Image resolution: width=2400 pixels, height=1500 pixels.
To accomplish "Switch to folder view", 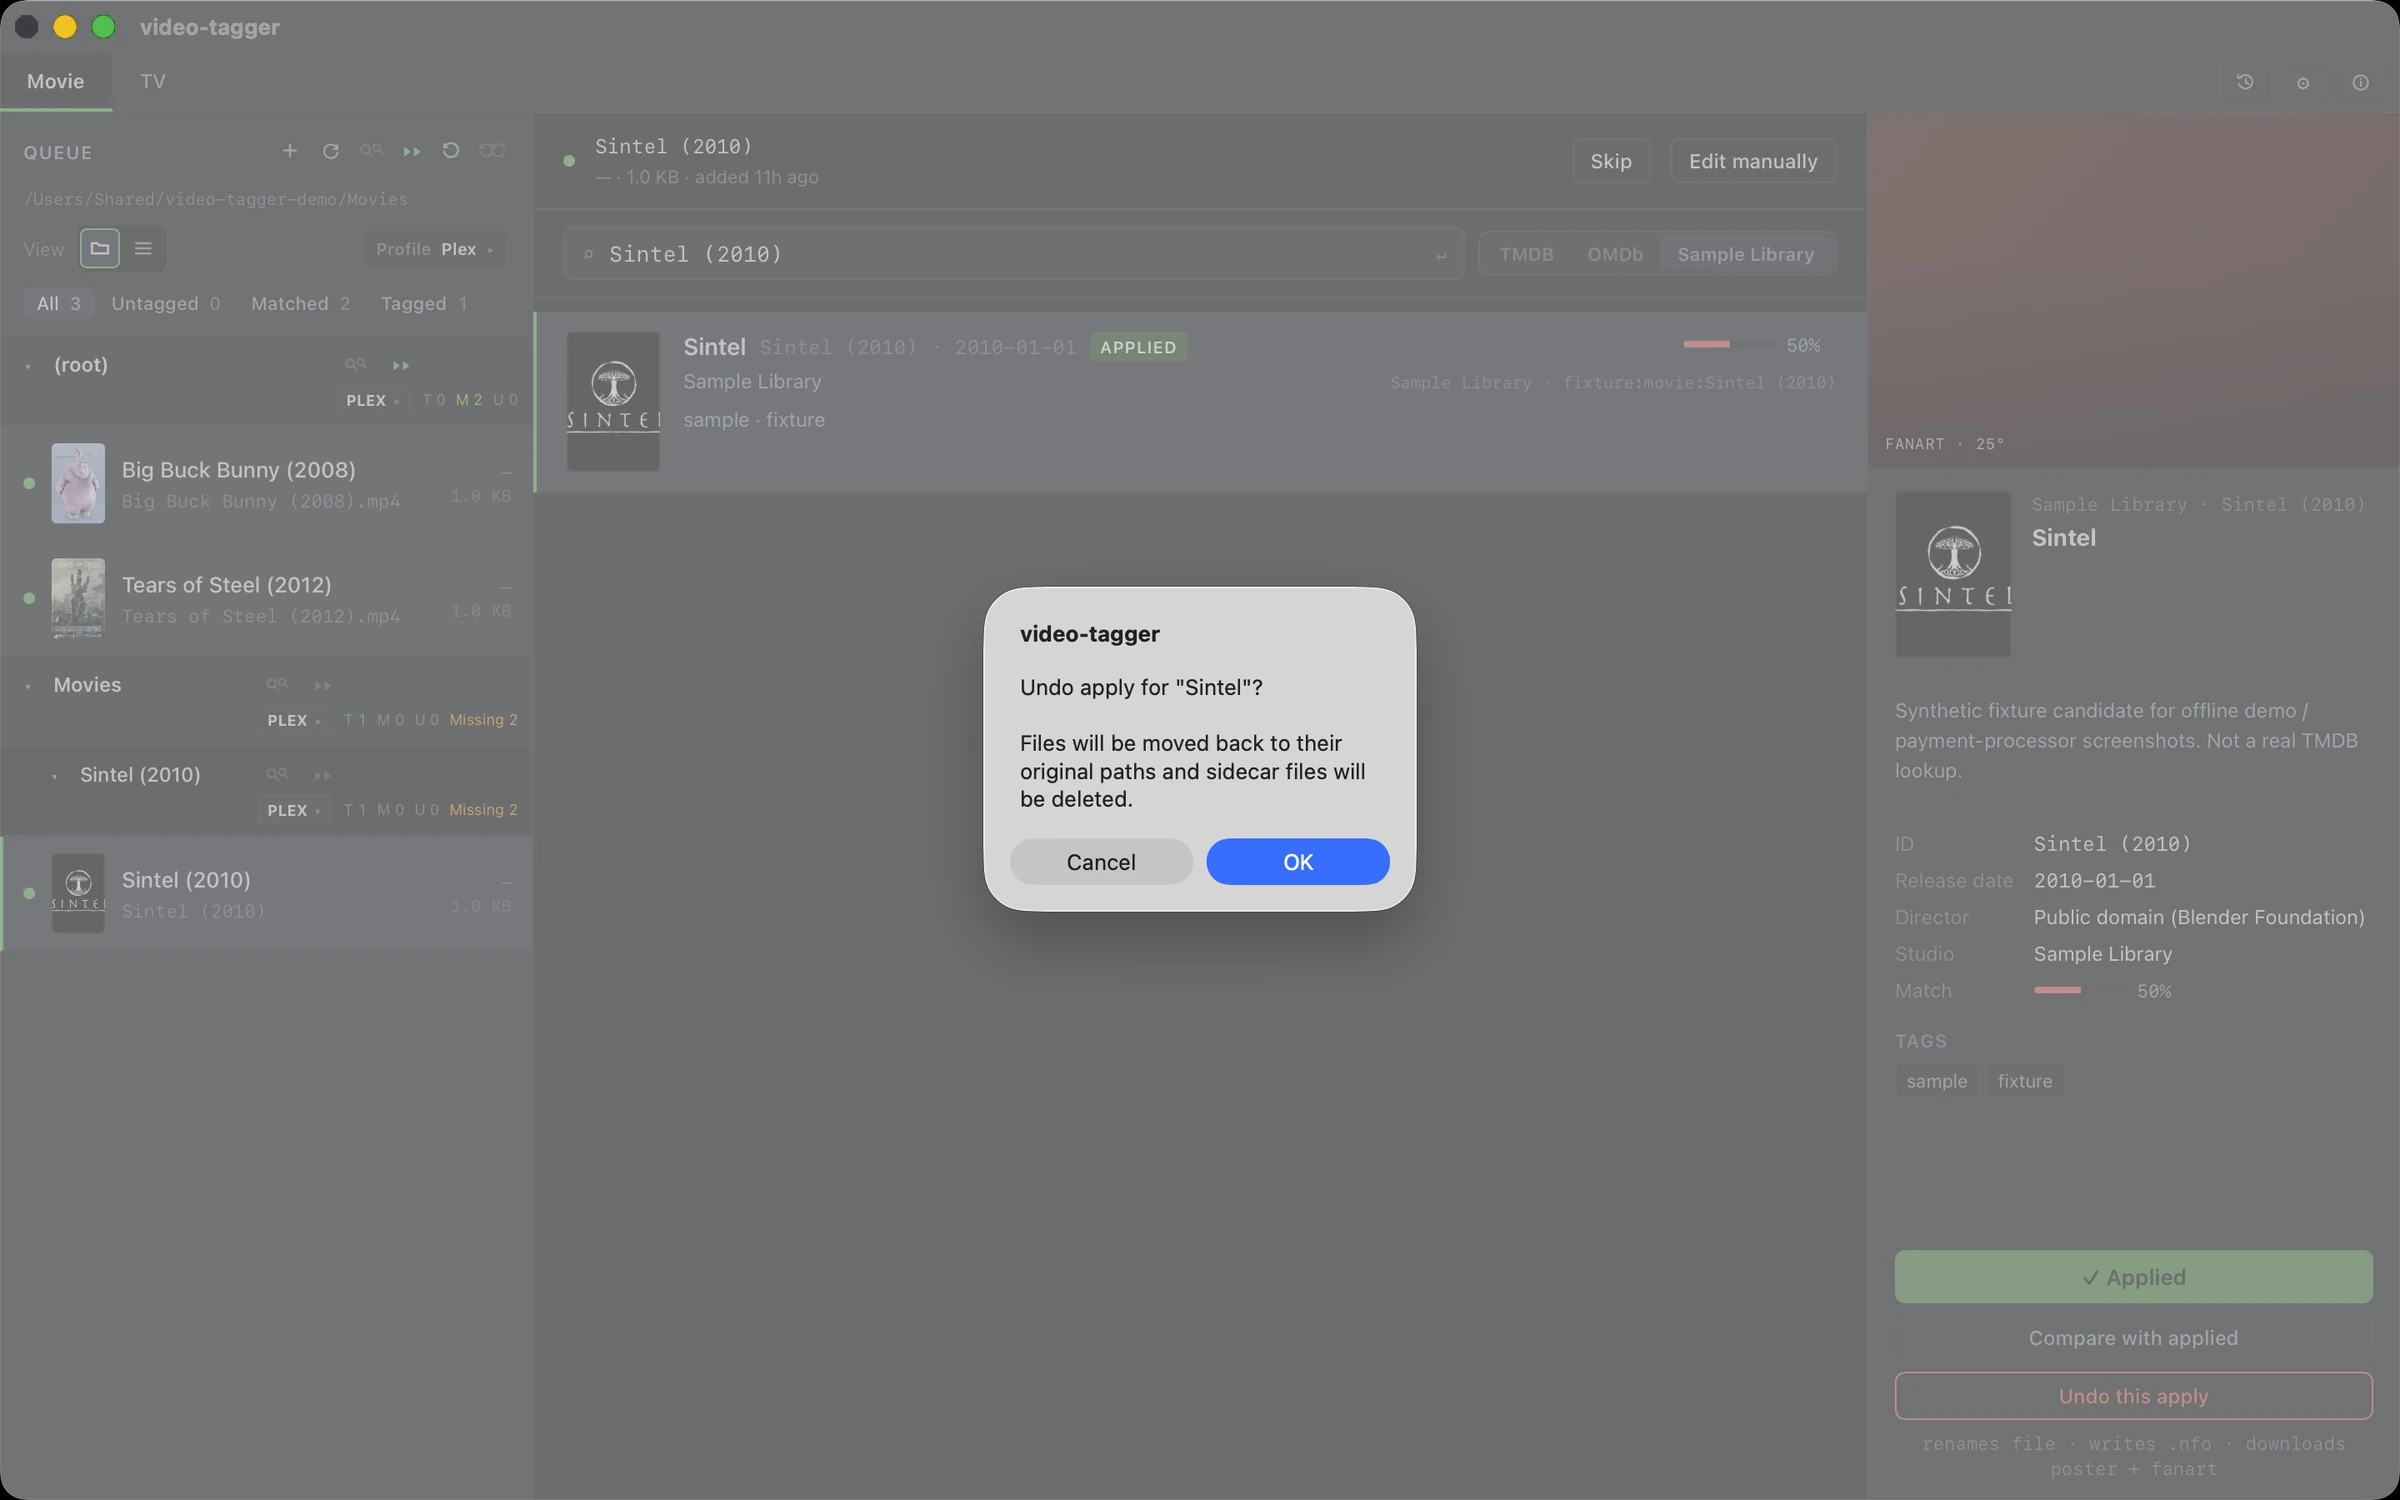I will 100,248.
